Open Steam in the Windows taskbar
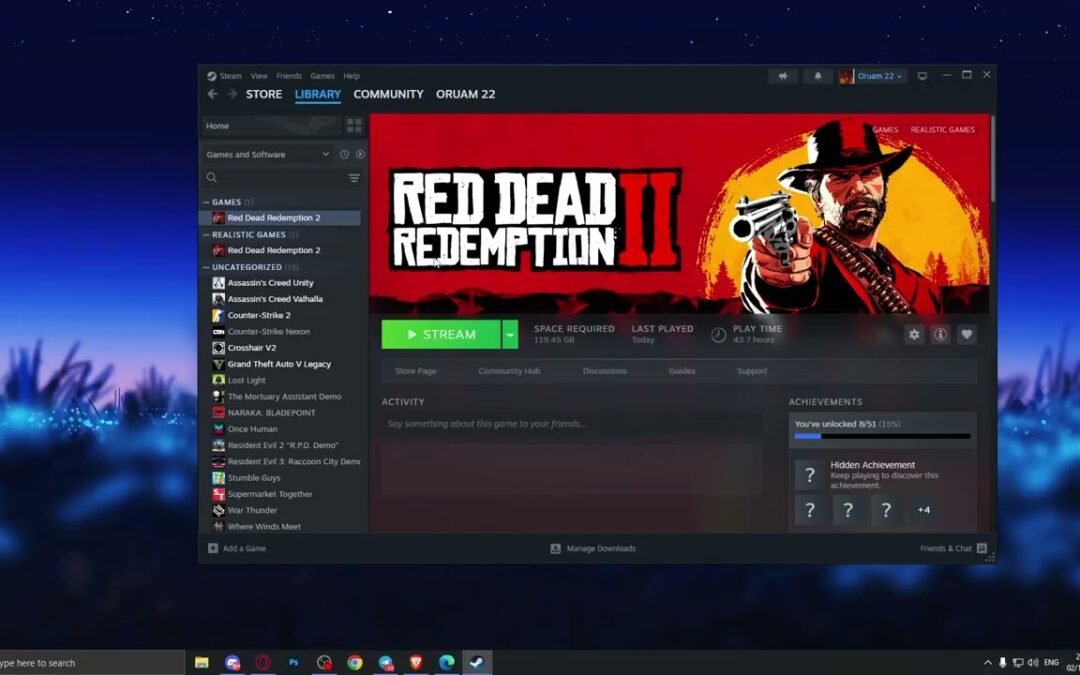 [x=477, y=662]
